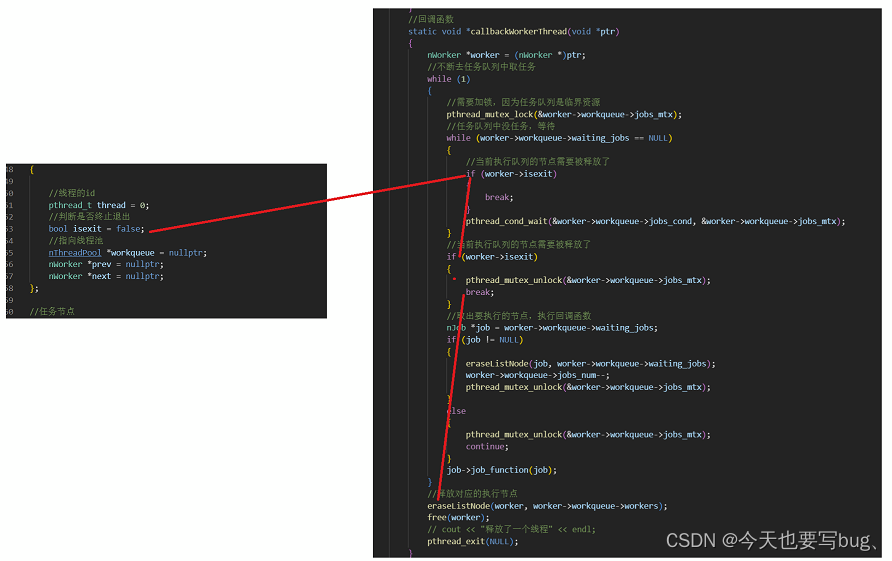
Task: Click the pthread_mutex_lock call line
Action: tap(564, 114)
